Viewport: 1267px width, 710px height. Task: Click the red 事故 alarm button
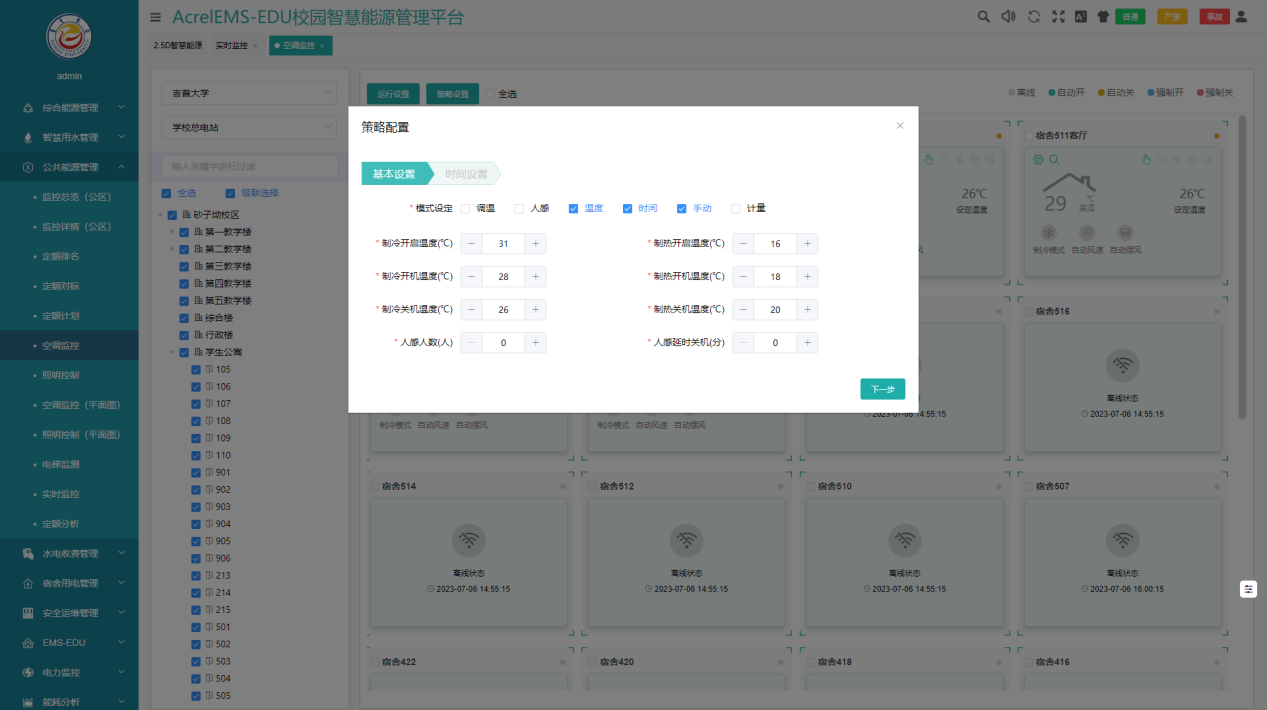click(1214, 16)
